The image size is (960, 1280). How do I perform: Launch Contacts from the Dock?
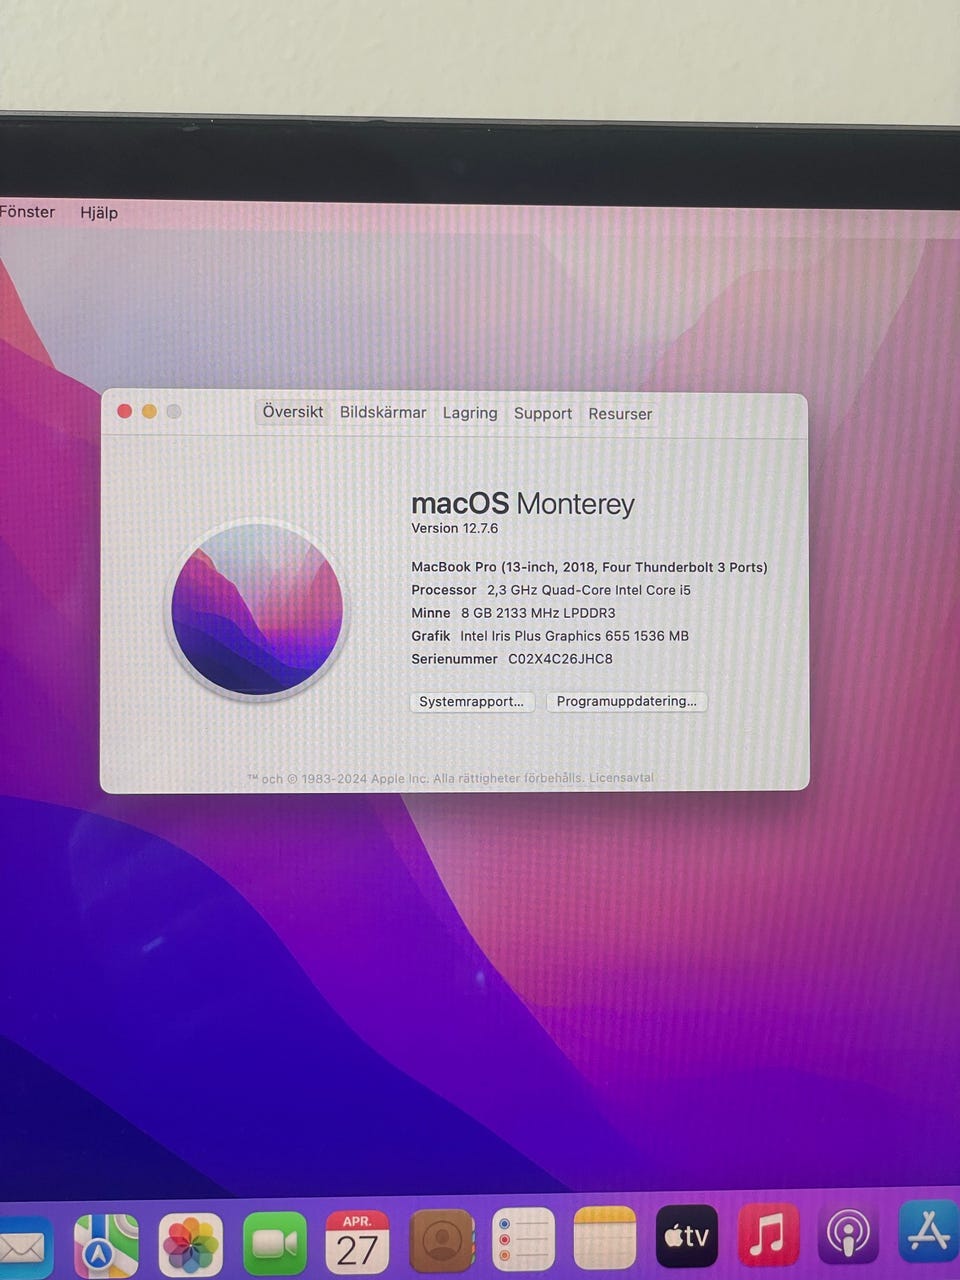[441, 1241]
